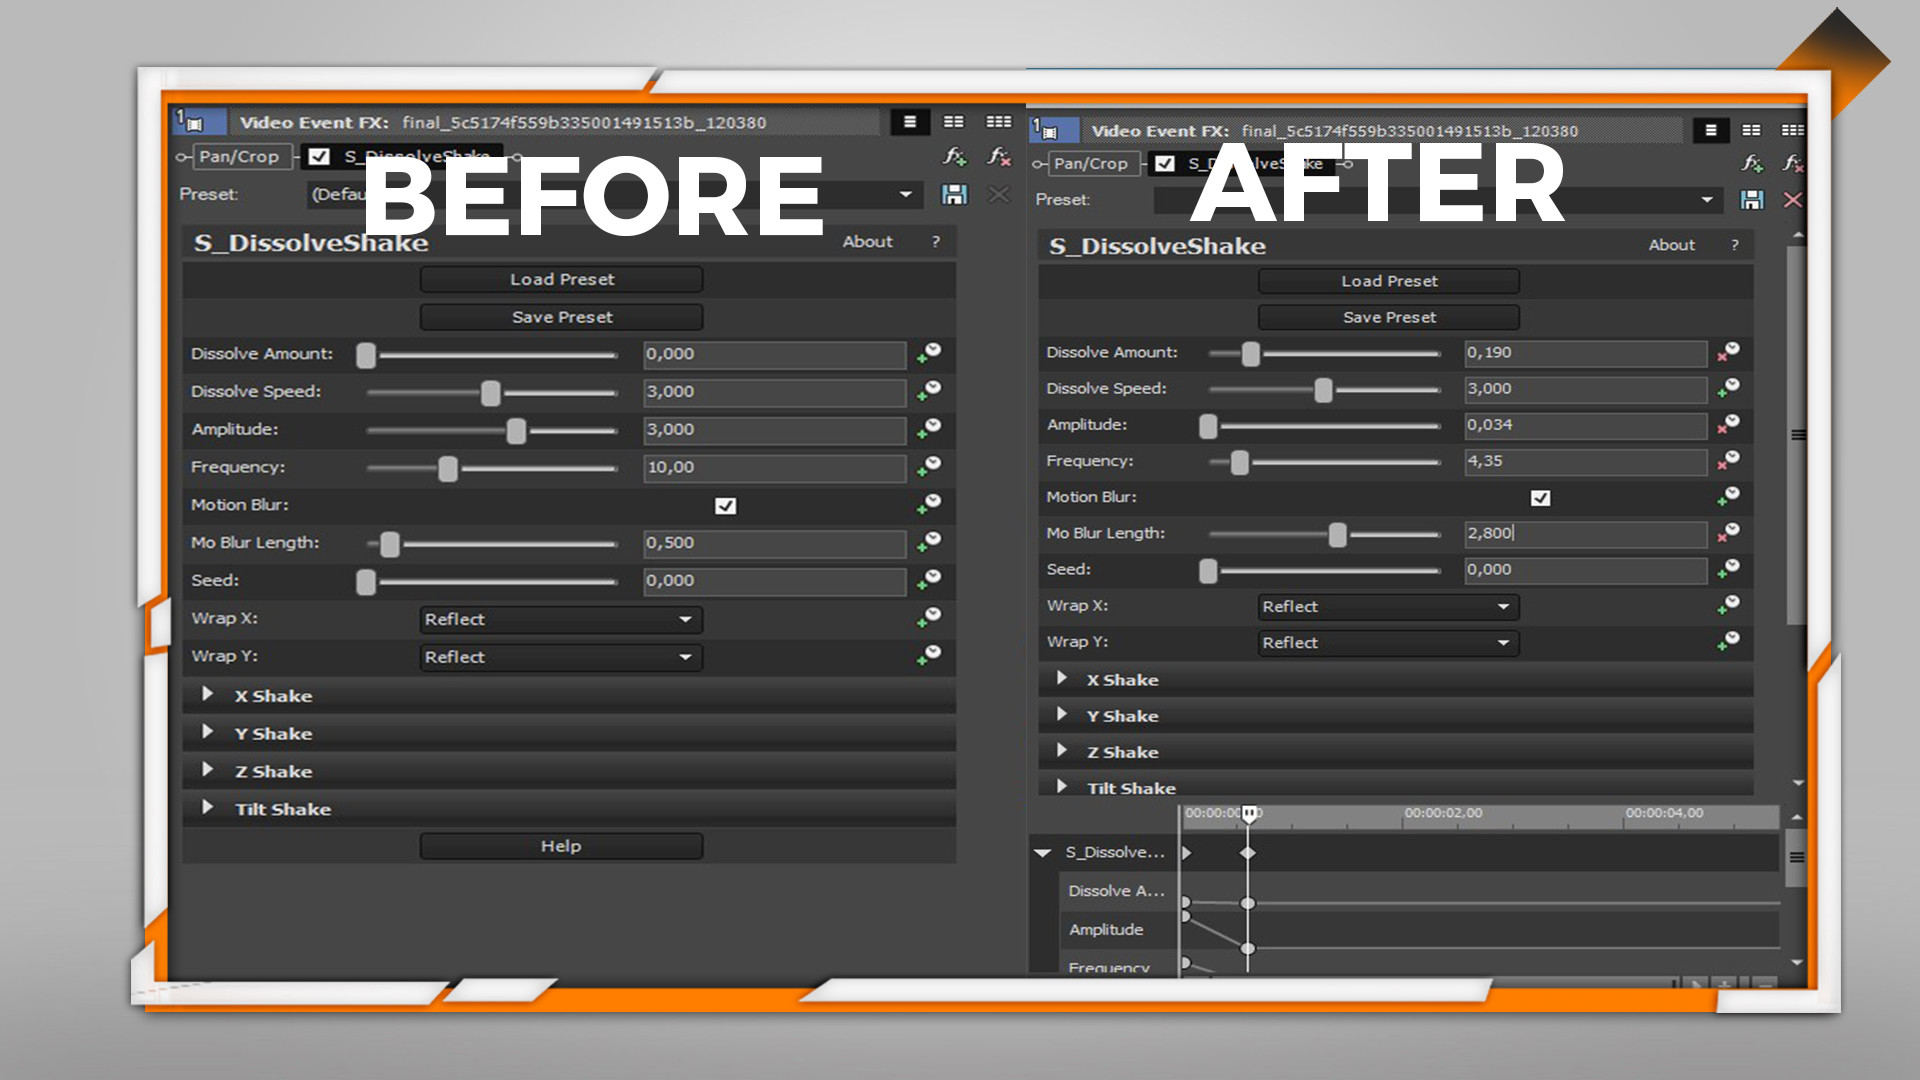Switch AFTER panel to two-column view

(x=1751, y=130)
